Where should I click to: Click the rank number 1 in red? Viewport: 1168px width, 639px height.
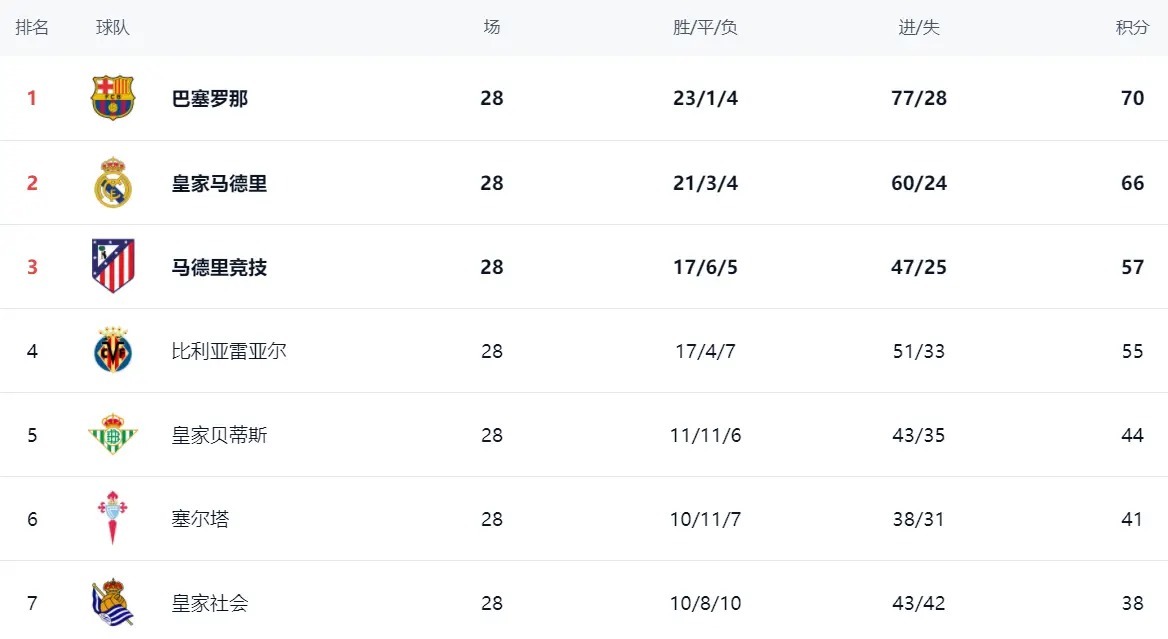pos(32,99)
